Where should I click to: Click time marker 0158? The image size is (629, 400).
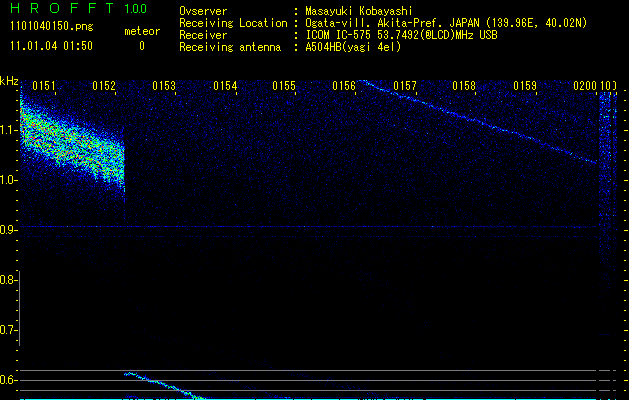[x=464, y=86]
